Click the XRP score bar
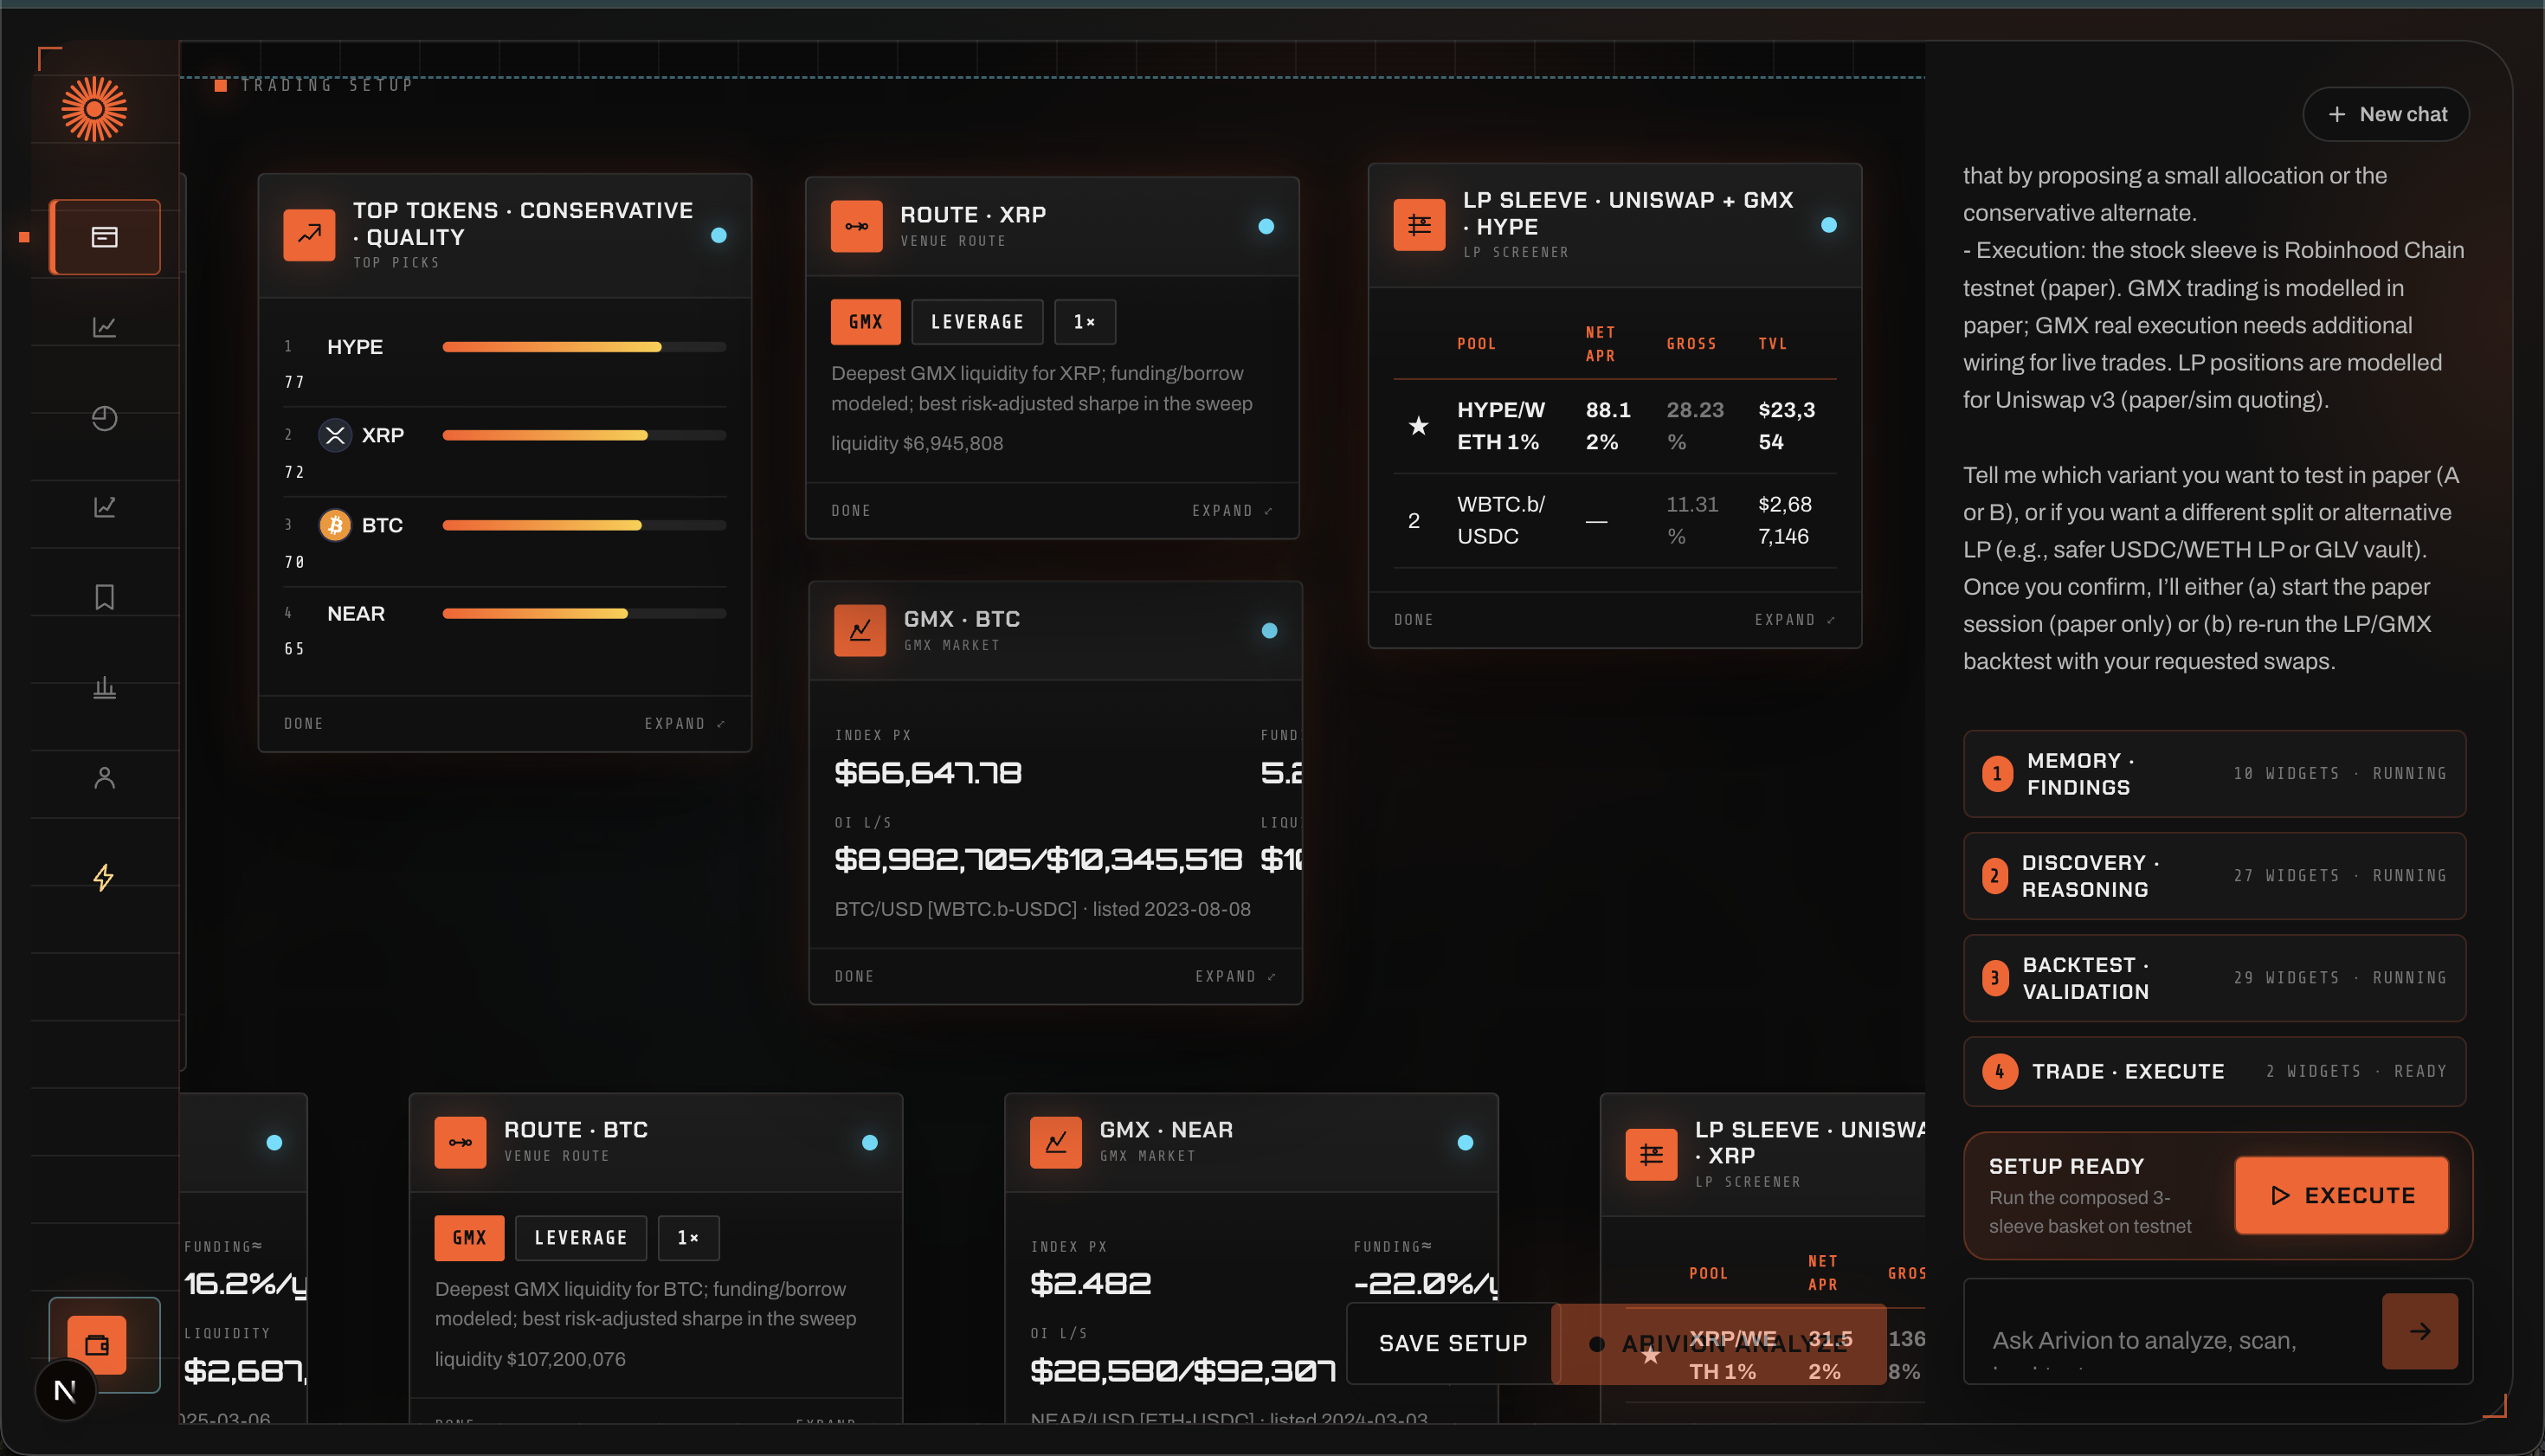Image resolution: width=2545 pixels, height=1456 pixels. pyautogui.click(x=584, y=435)
